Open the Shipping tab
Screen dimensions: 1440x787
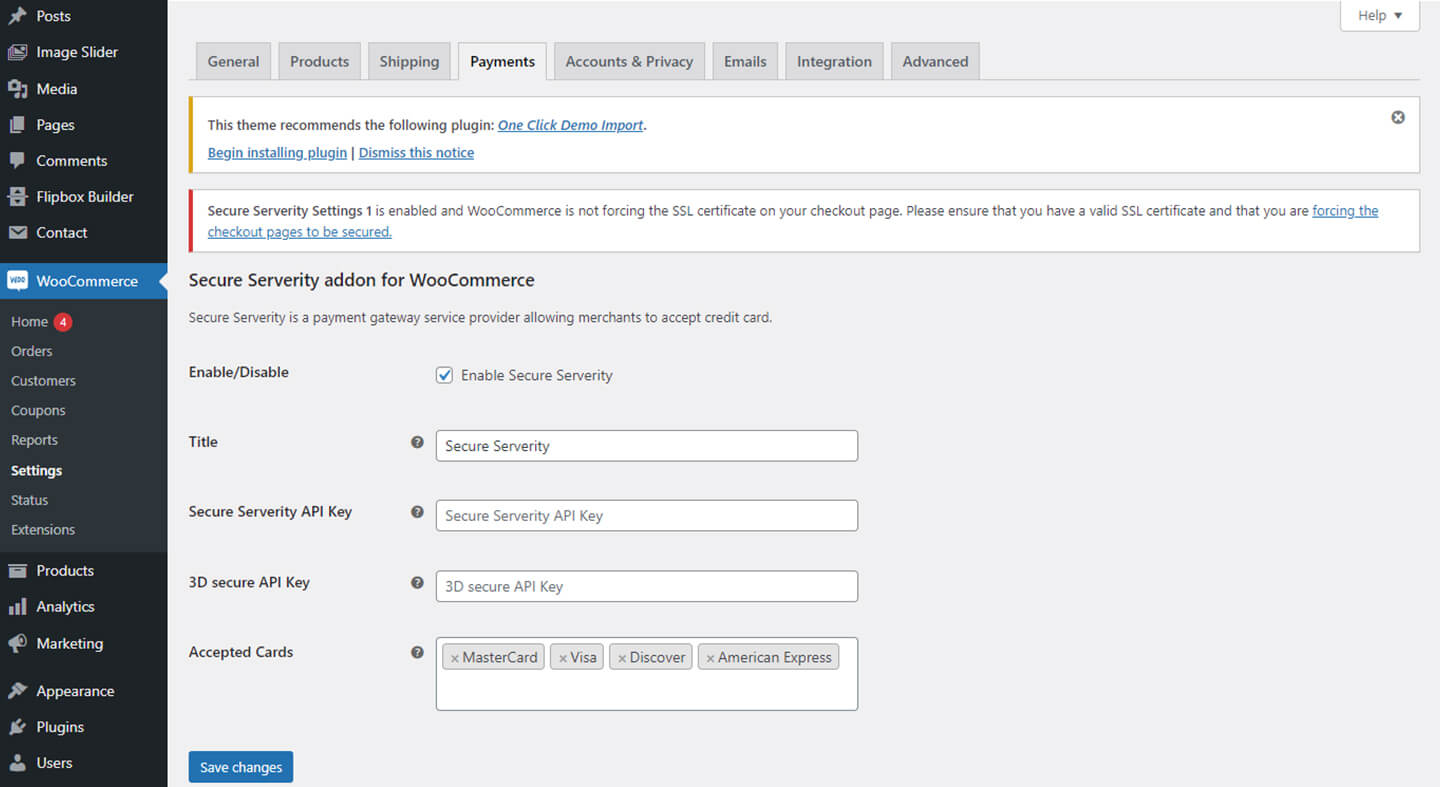(409, 61)
